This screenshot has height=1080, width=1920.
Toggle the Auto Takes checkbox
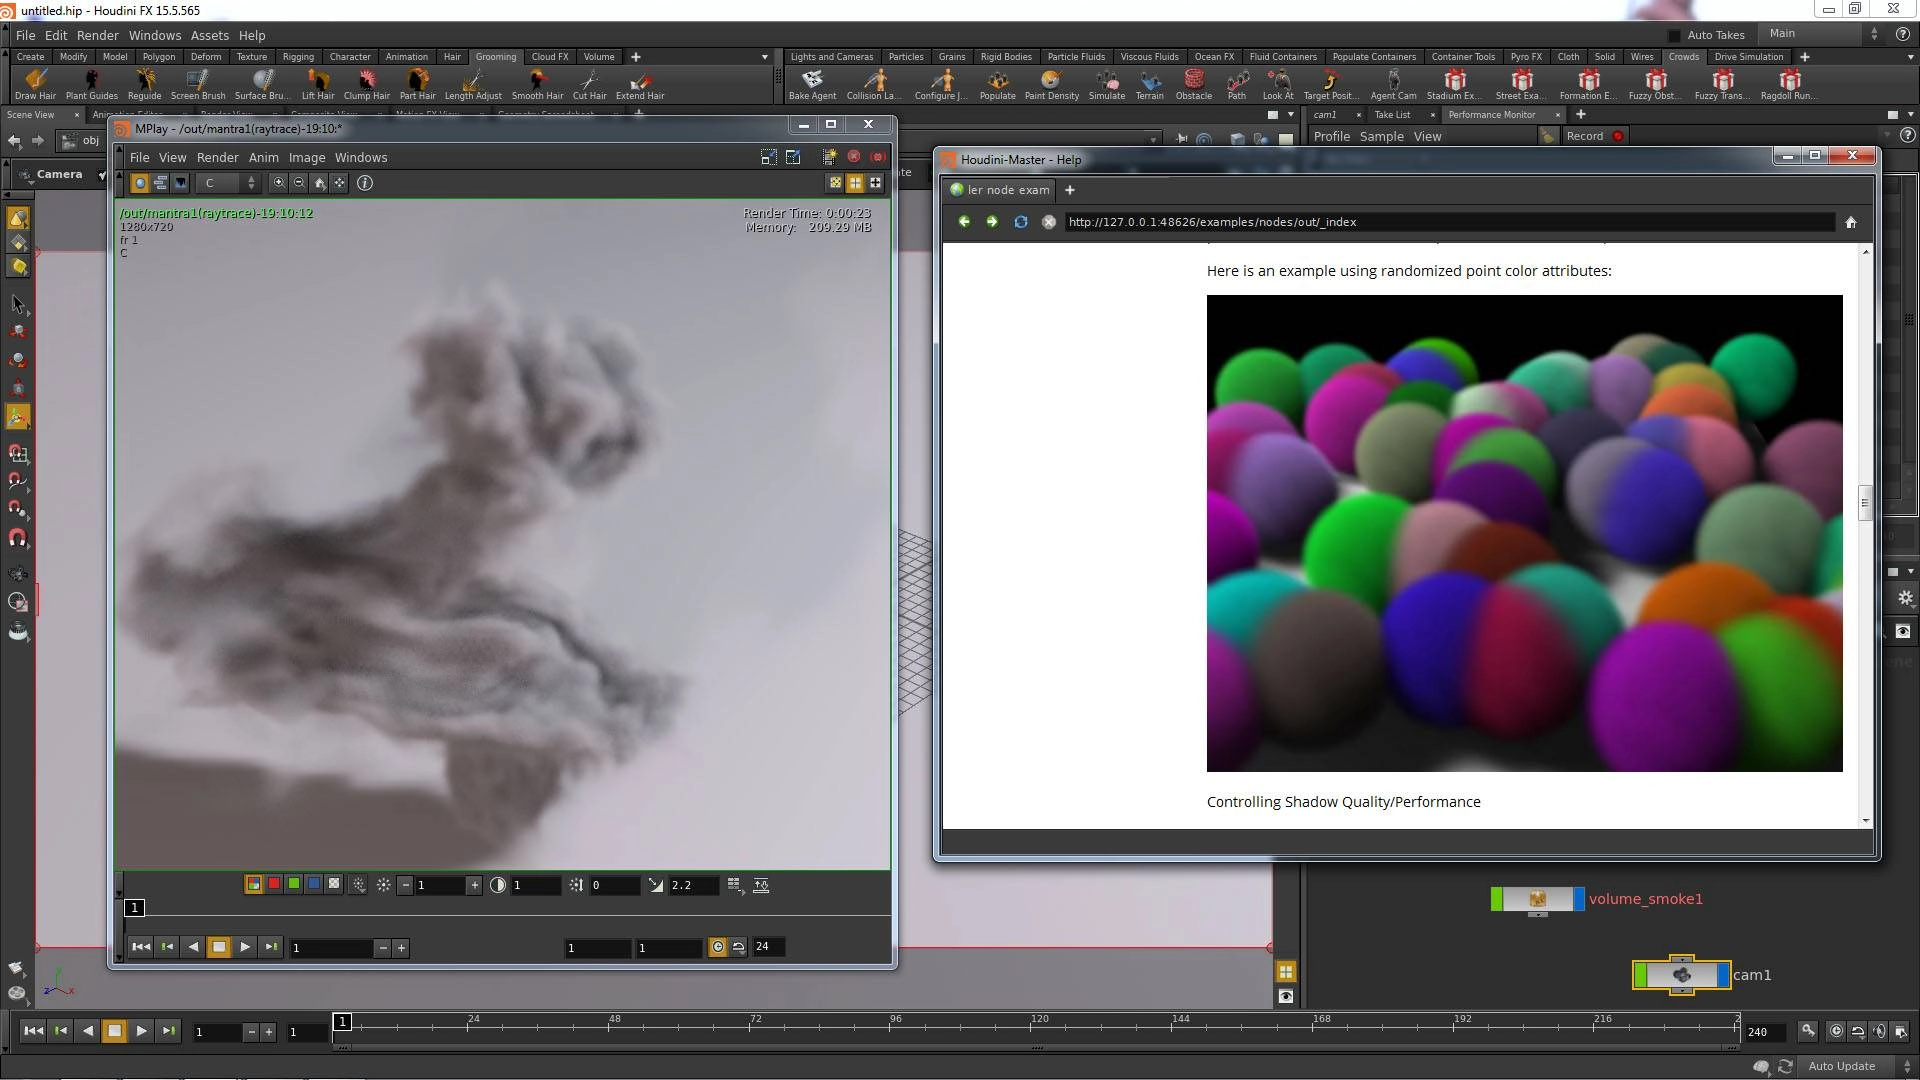pyautogui.click(x=1674, y=35)
